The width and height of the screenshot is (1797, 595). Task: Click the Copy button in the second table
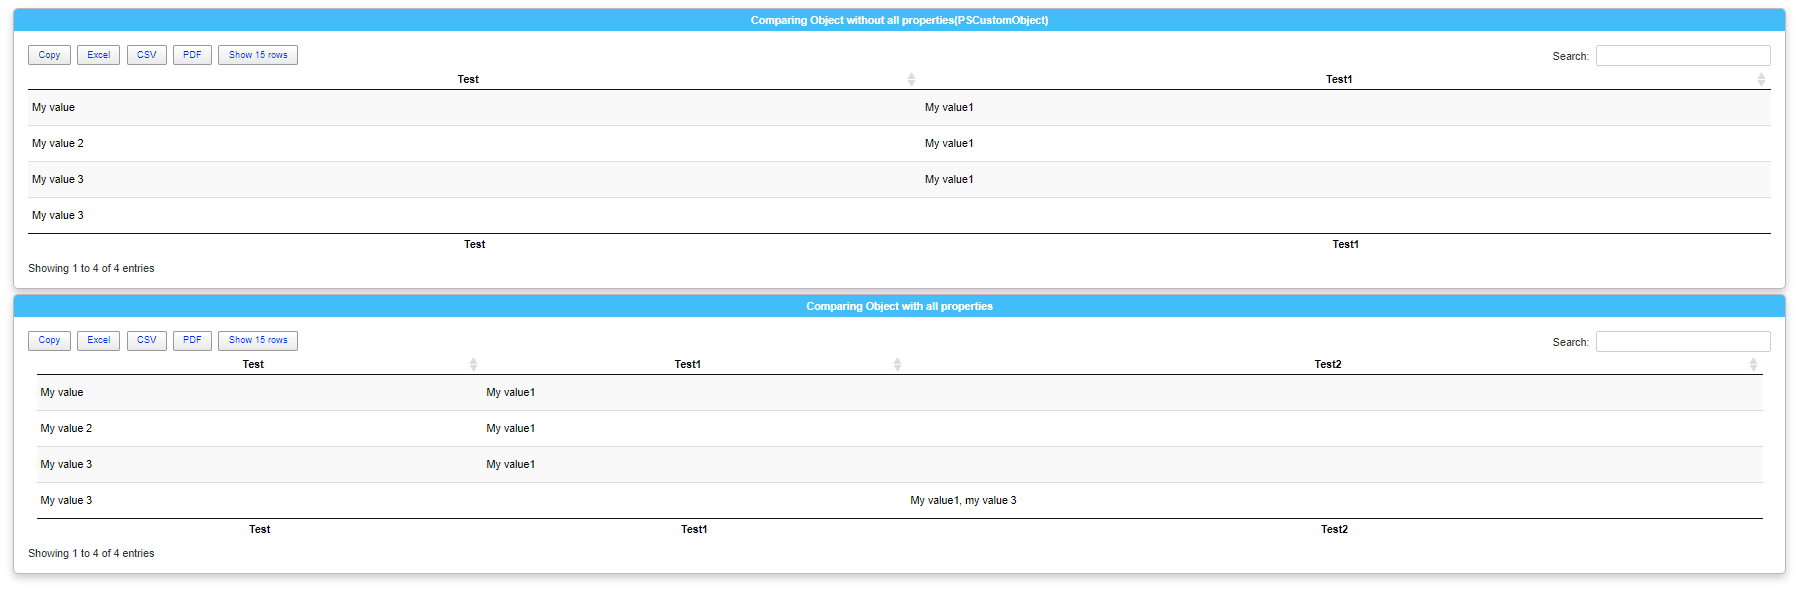[49, 340]
